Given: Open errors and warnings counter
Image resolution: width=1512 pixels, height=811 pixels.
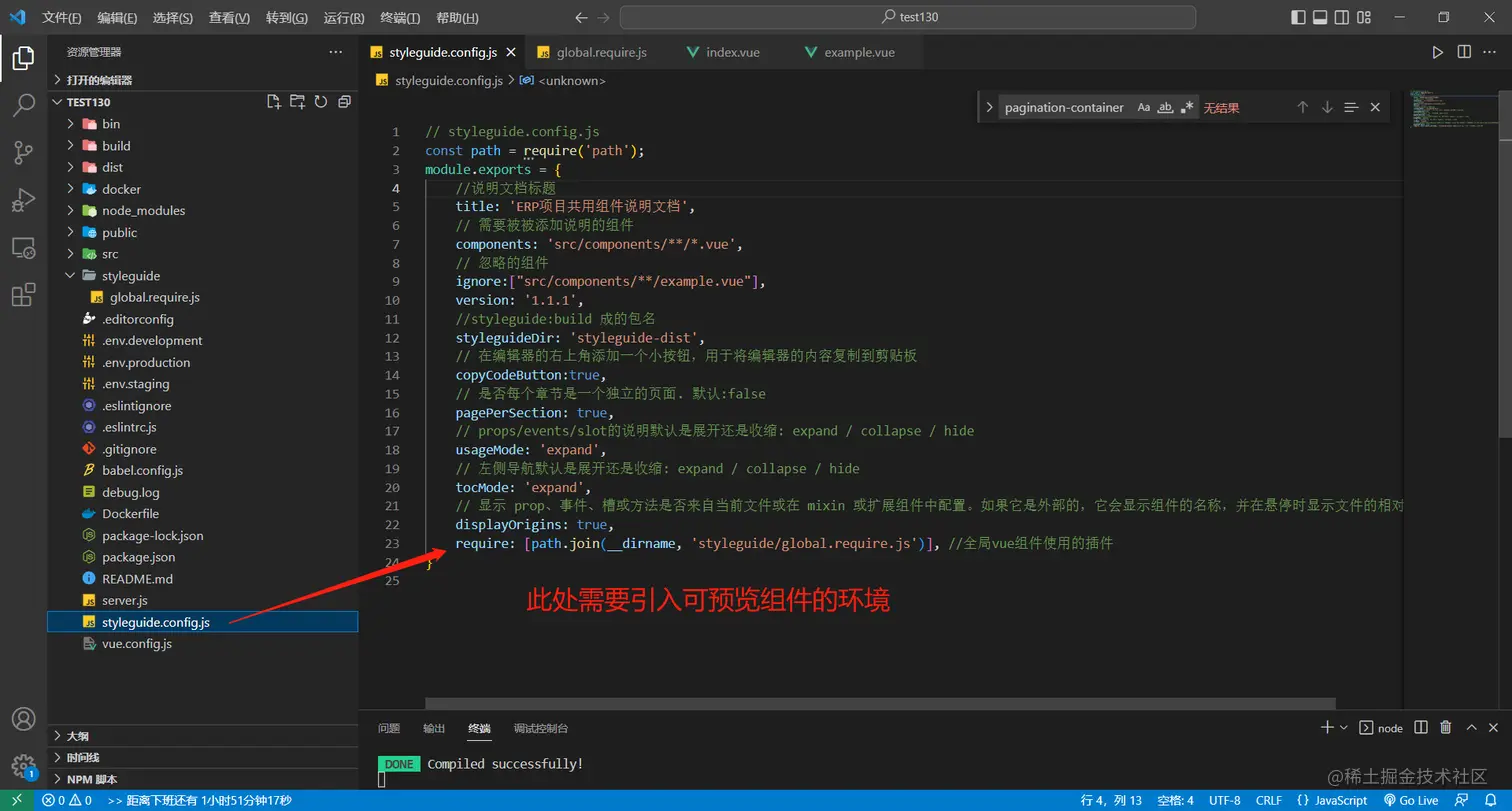Looking at the screenshot, I should 67,800.
